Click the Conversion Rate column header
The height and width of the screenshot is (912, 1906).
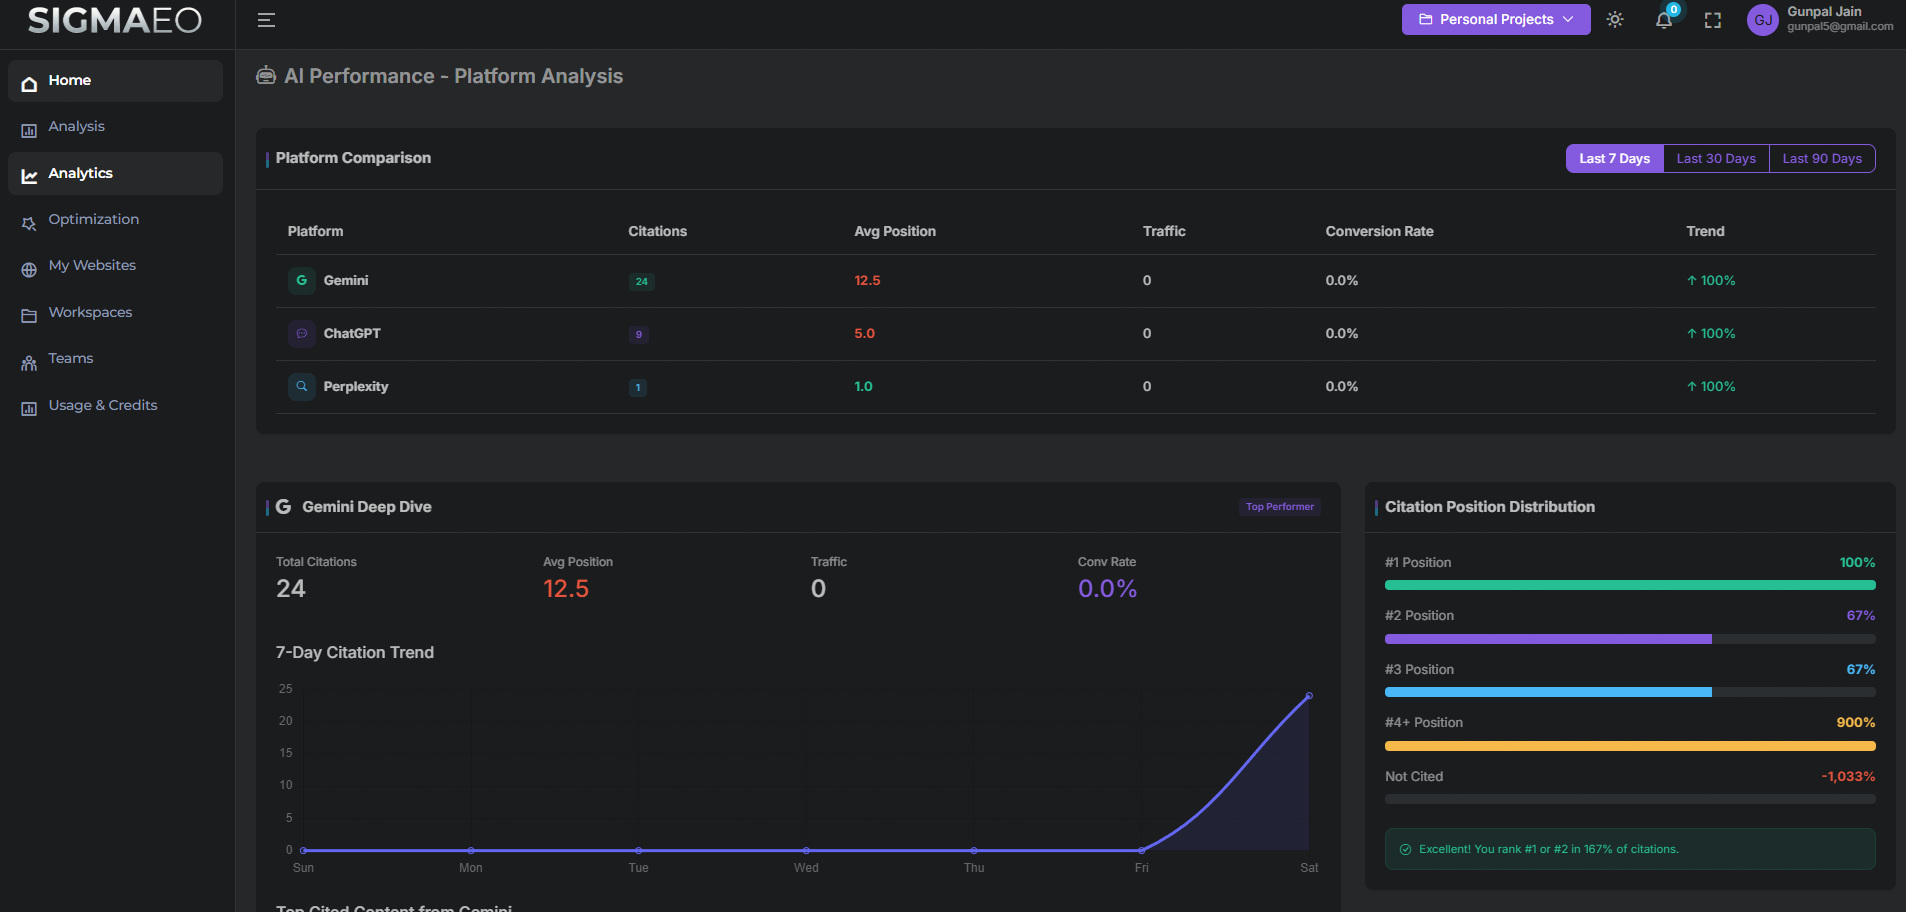pyautogui.click(x=1379, y=232)
